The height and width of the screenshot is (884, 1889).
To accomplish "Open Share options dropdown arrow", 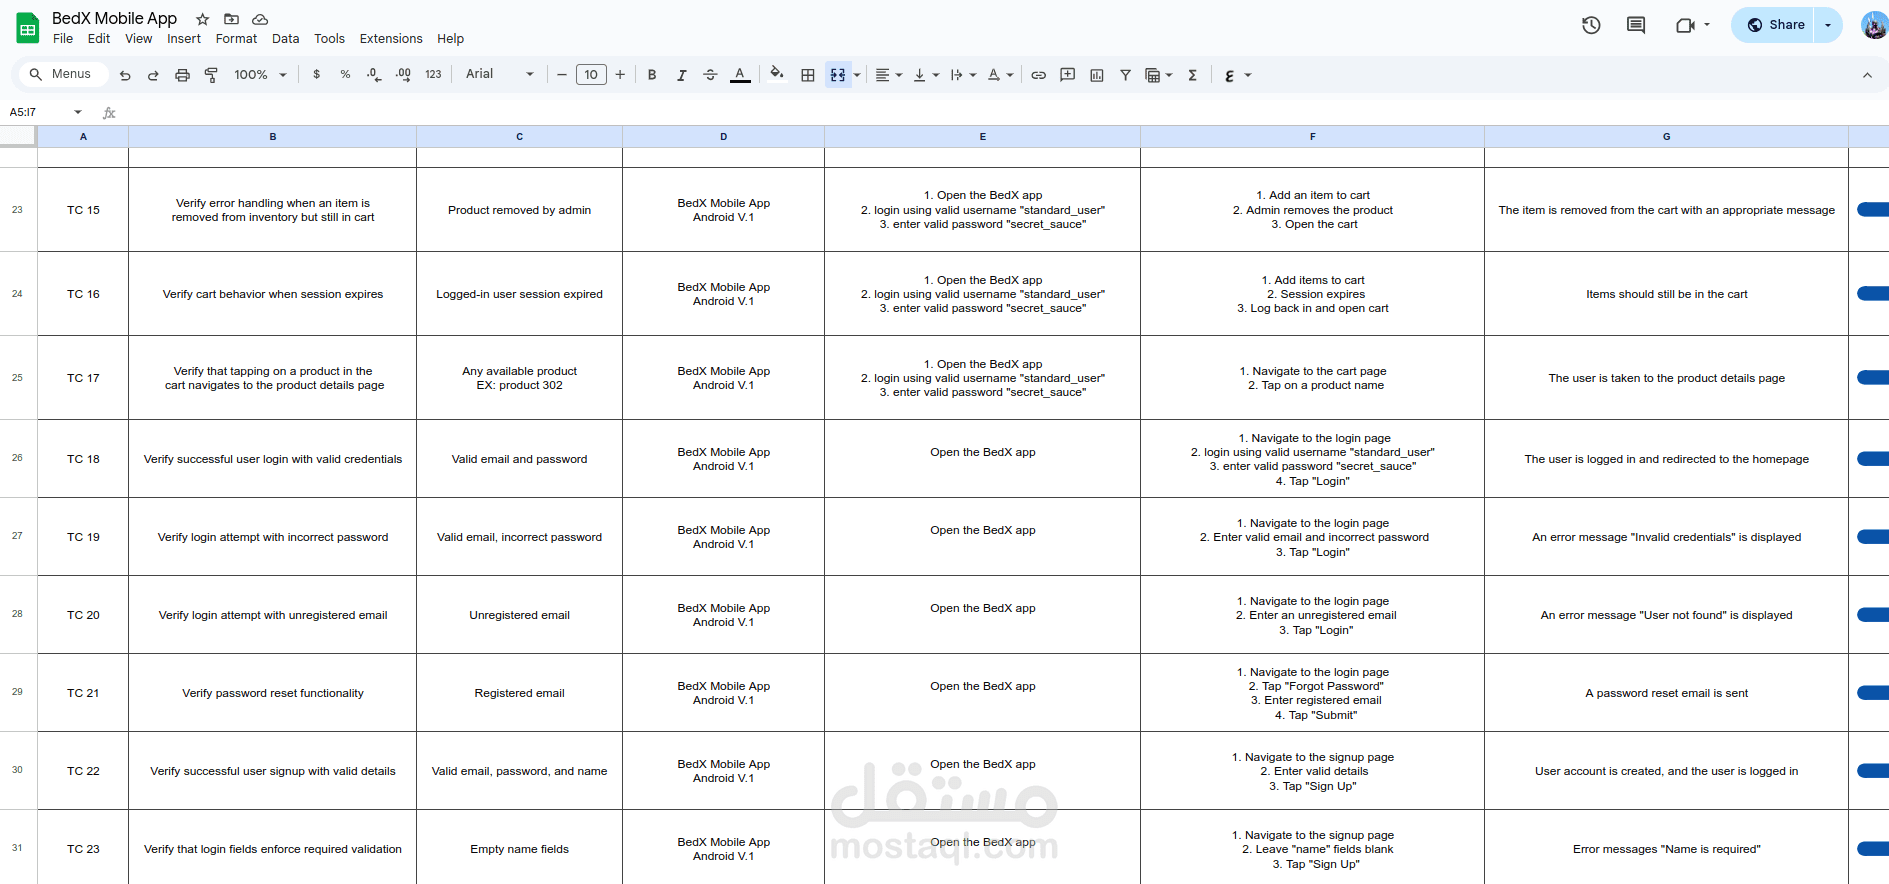I will click(x=1828, y=25).
